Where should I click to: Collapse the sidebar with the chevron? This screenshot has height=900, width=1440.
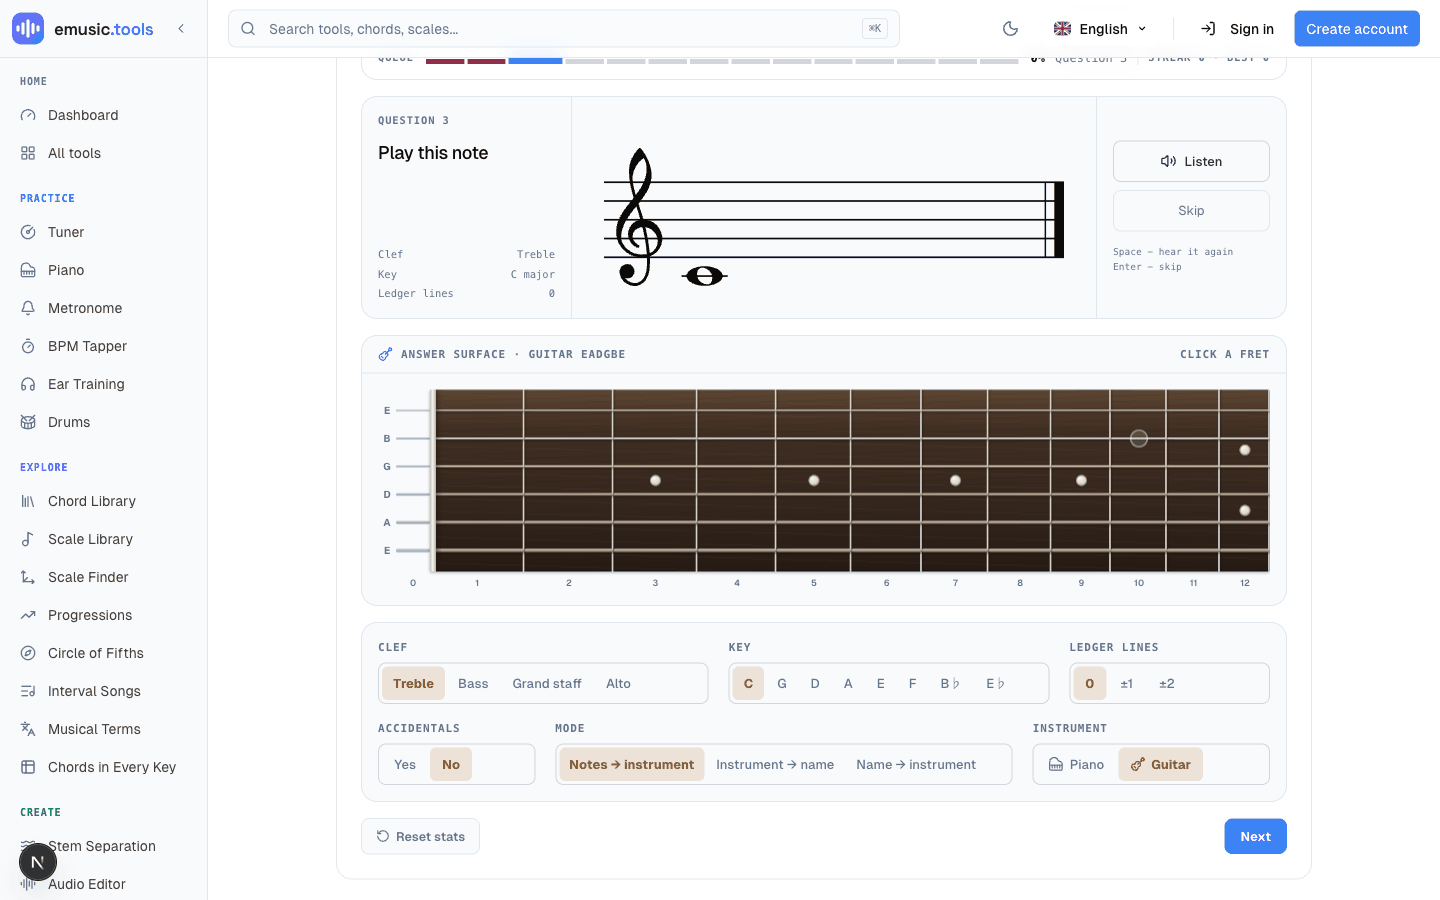(181, 29)
